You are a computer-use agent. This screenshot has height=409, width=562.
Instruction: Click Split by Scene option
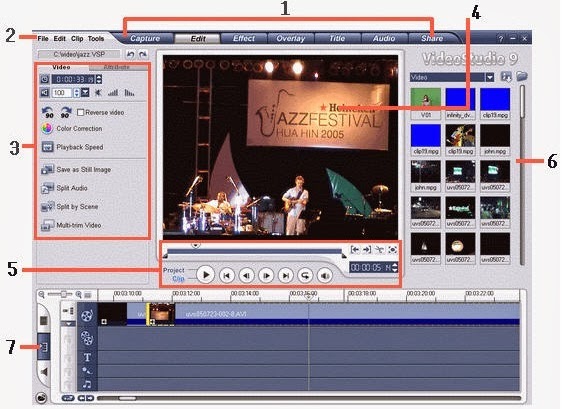70,206
